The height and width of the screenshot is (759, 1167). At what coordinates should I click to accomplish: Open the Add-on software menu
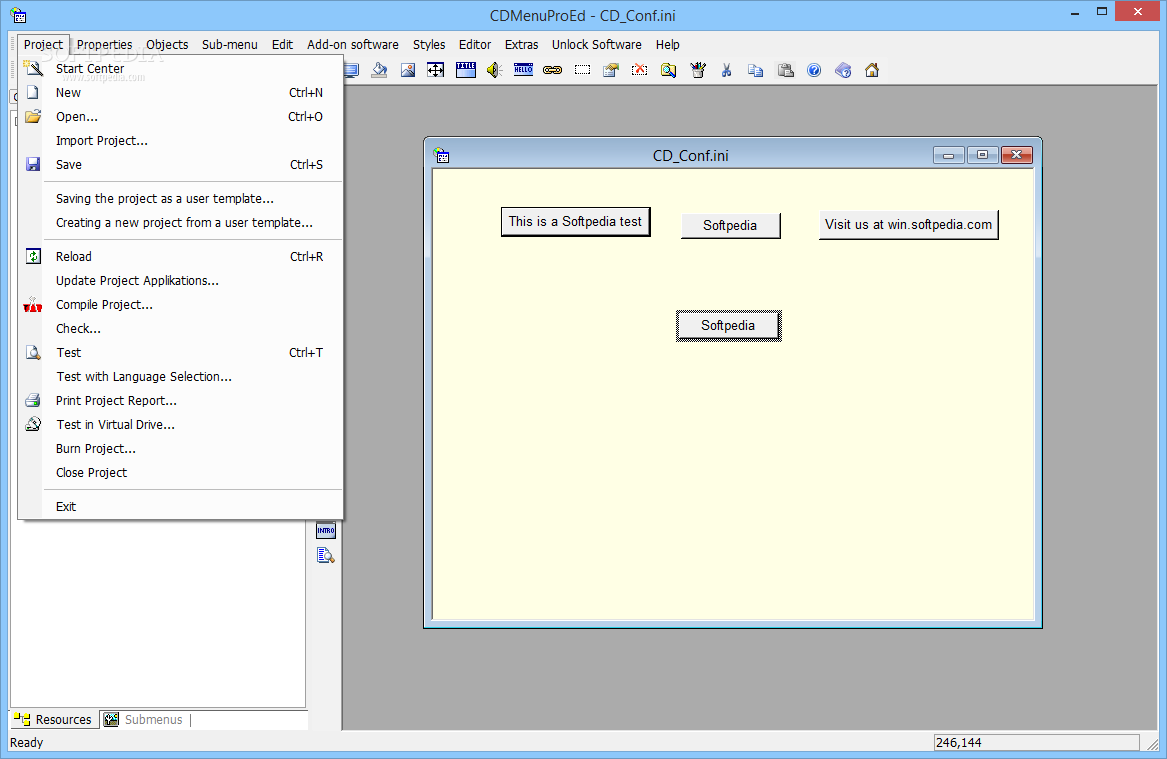point(353,45)
